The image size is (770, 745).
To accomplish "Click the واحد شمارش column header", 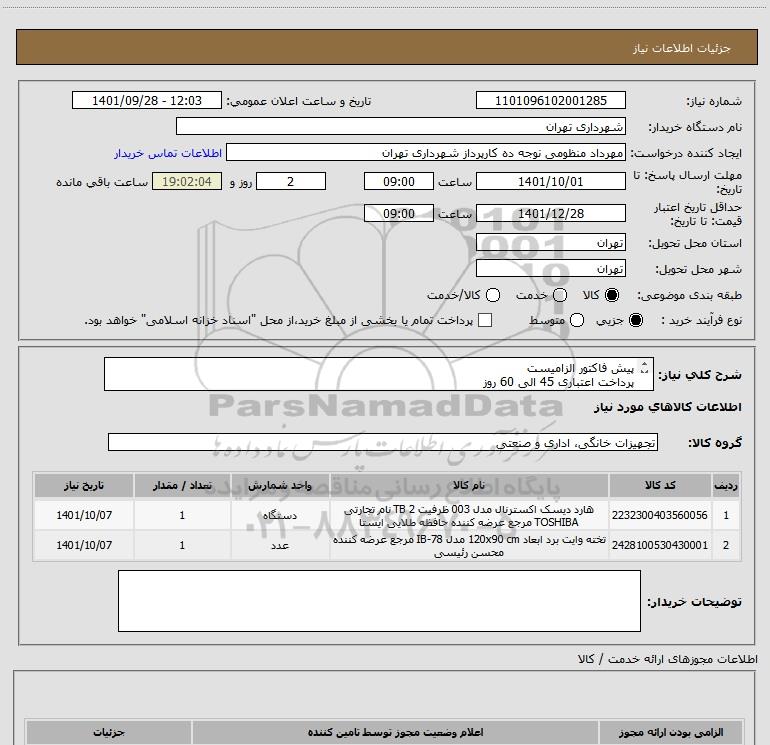I will coord(279,485).
